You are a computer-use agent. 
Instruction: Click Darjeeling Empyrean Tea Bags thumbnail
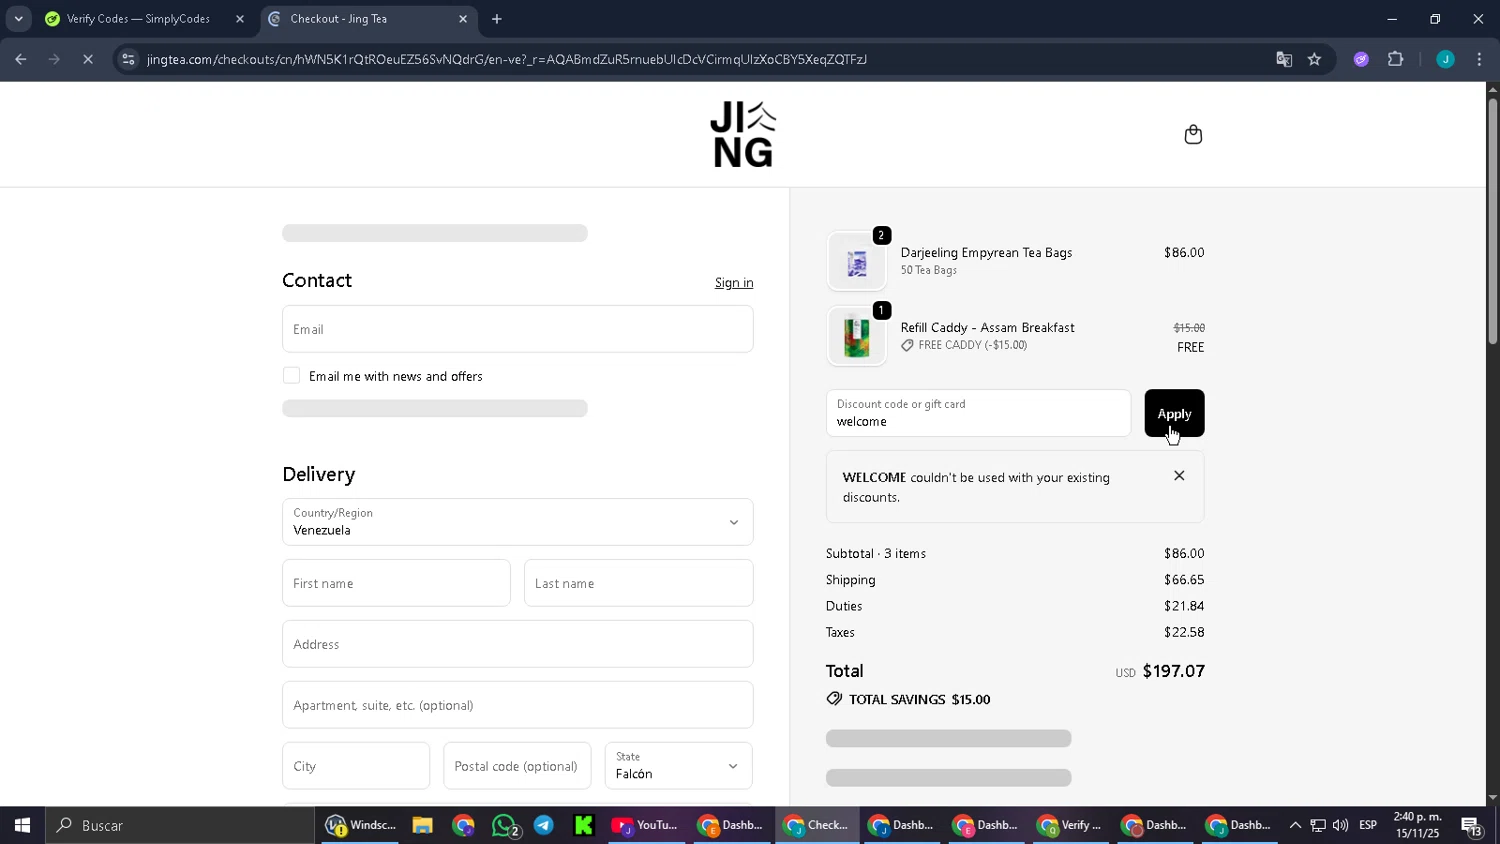(857, 261)
